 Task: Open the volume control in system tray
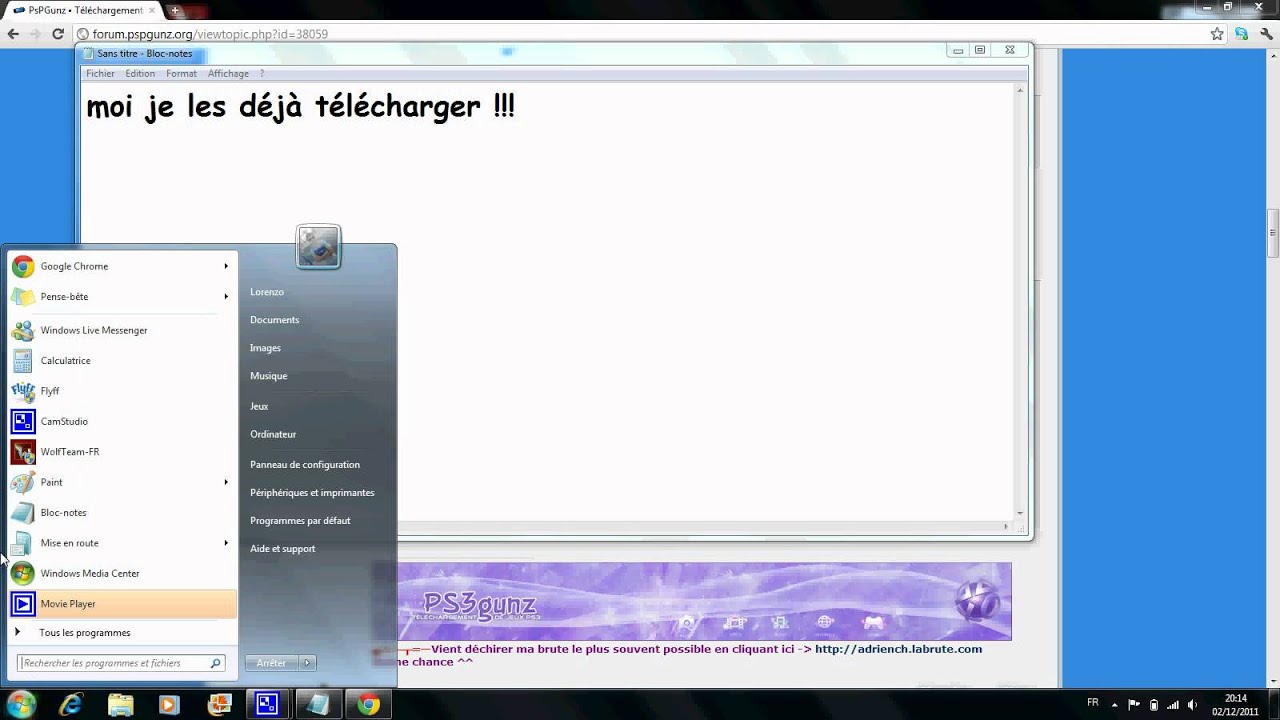[1192, 704]
